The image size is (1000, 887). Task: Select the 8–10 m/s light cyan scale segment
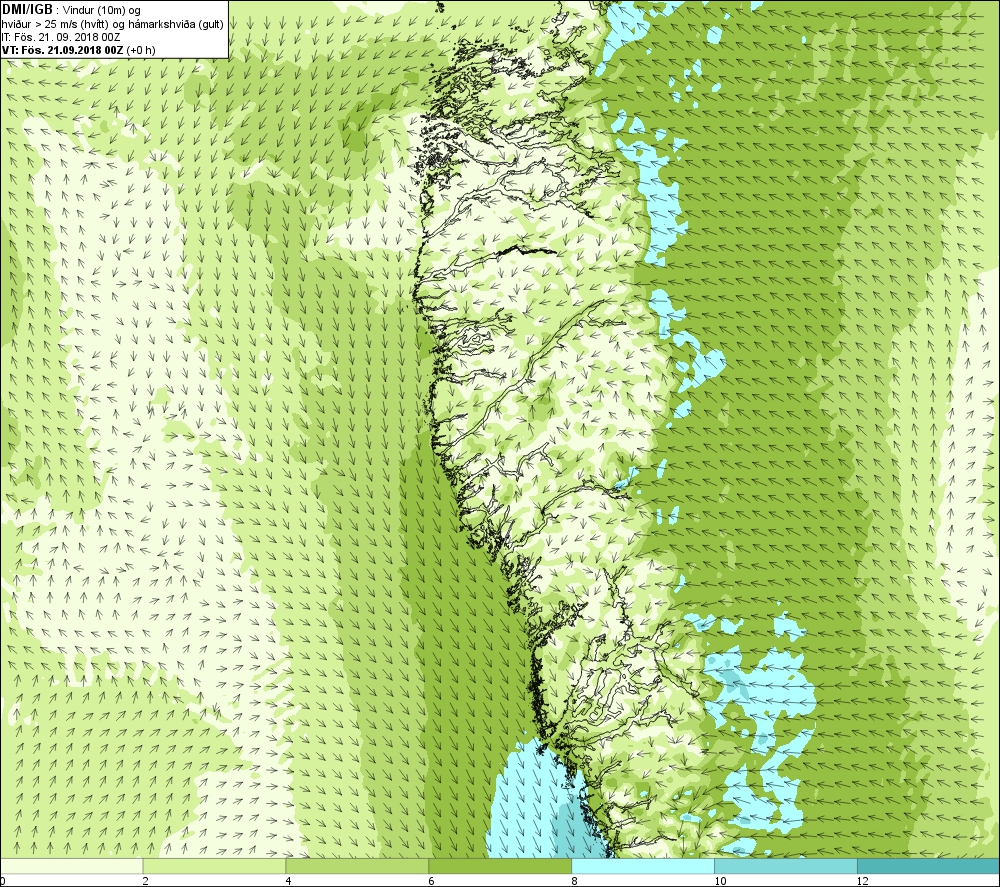[x=643, y=866]
